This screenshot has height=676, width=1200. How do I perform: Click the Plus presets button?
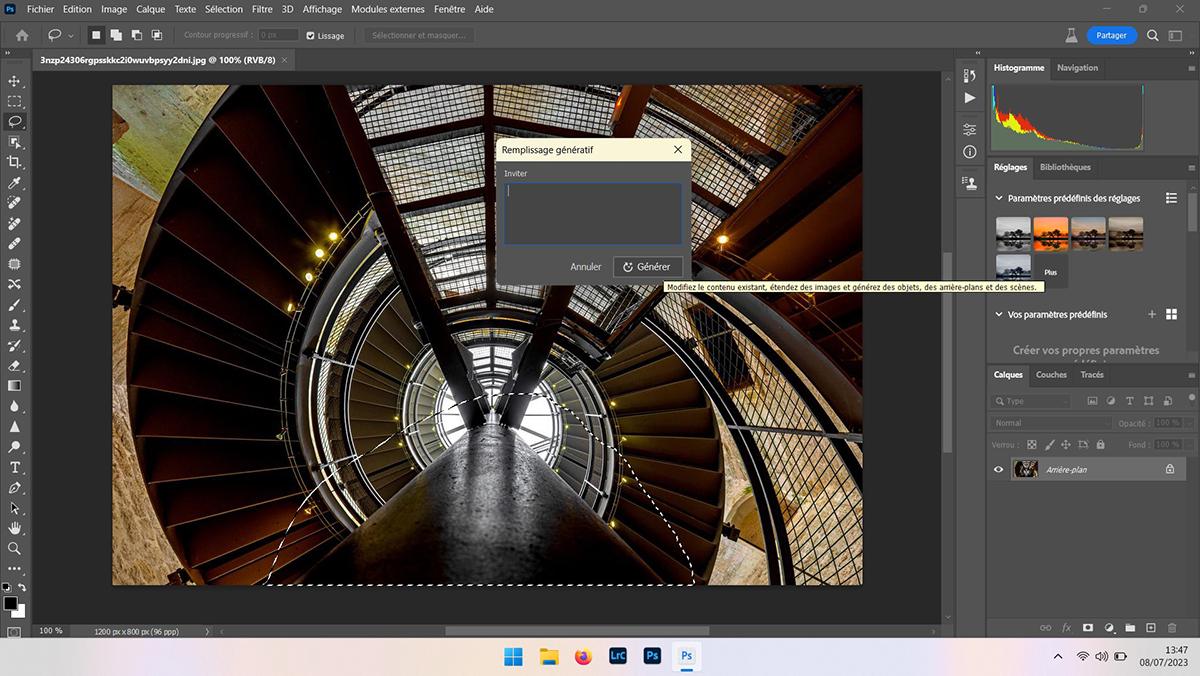click(1051, 271)
